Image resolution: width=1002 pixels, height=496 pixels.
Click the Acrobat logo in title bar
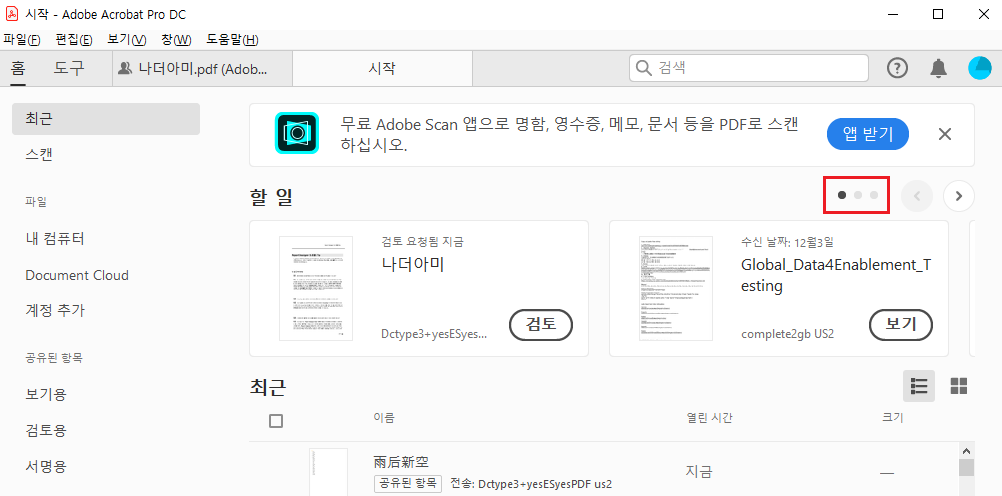click(x=12, y=14)
